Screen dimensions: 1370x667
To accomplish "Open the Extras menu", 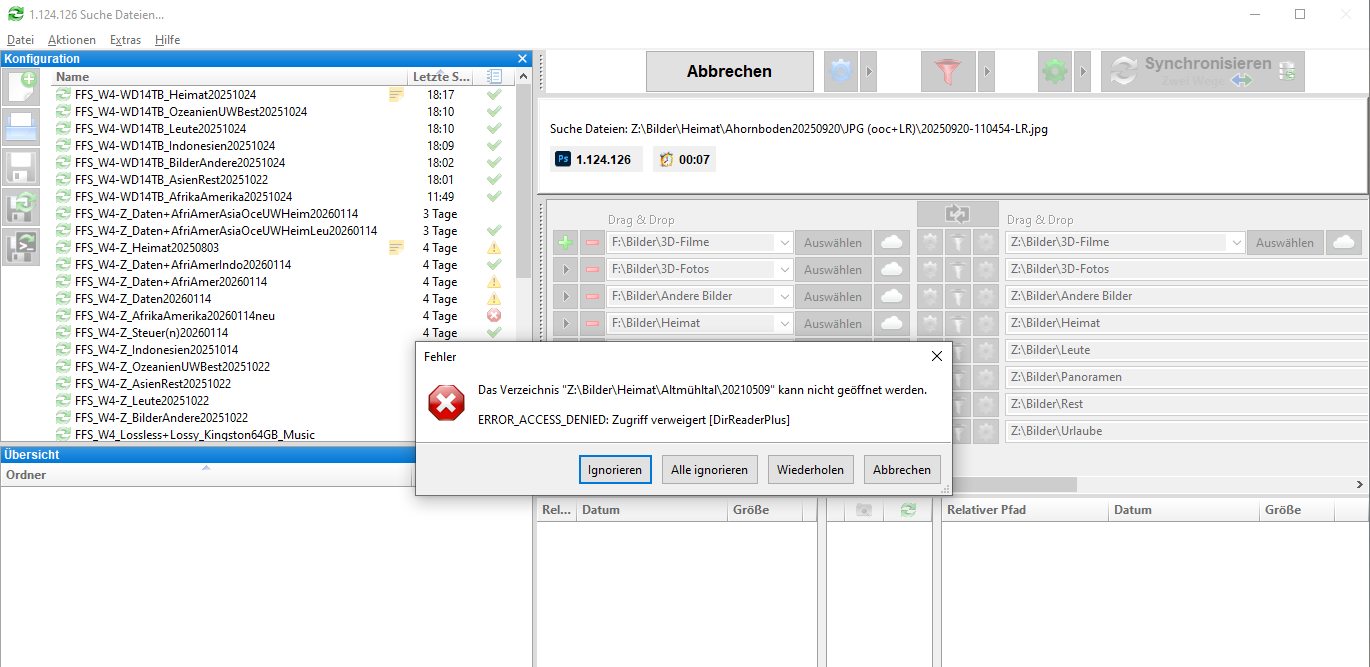I will [x=125, y=40].
